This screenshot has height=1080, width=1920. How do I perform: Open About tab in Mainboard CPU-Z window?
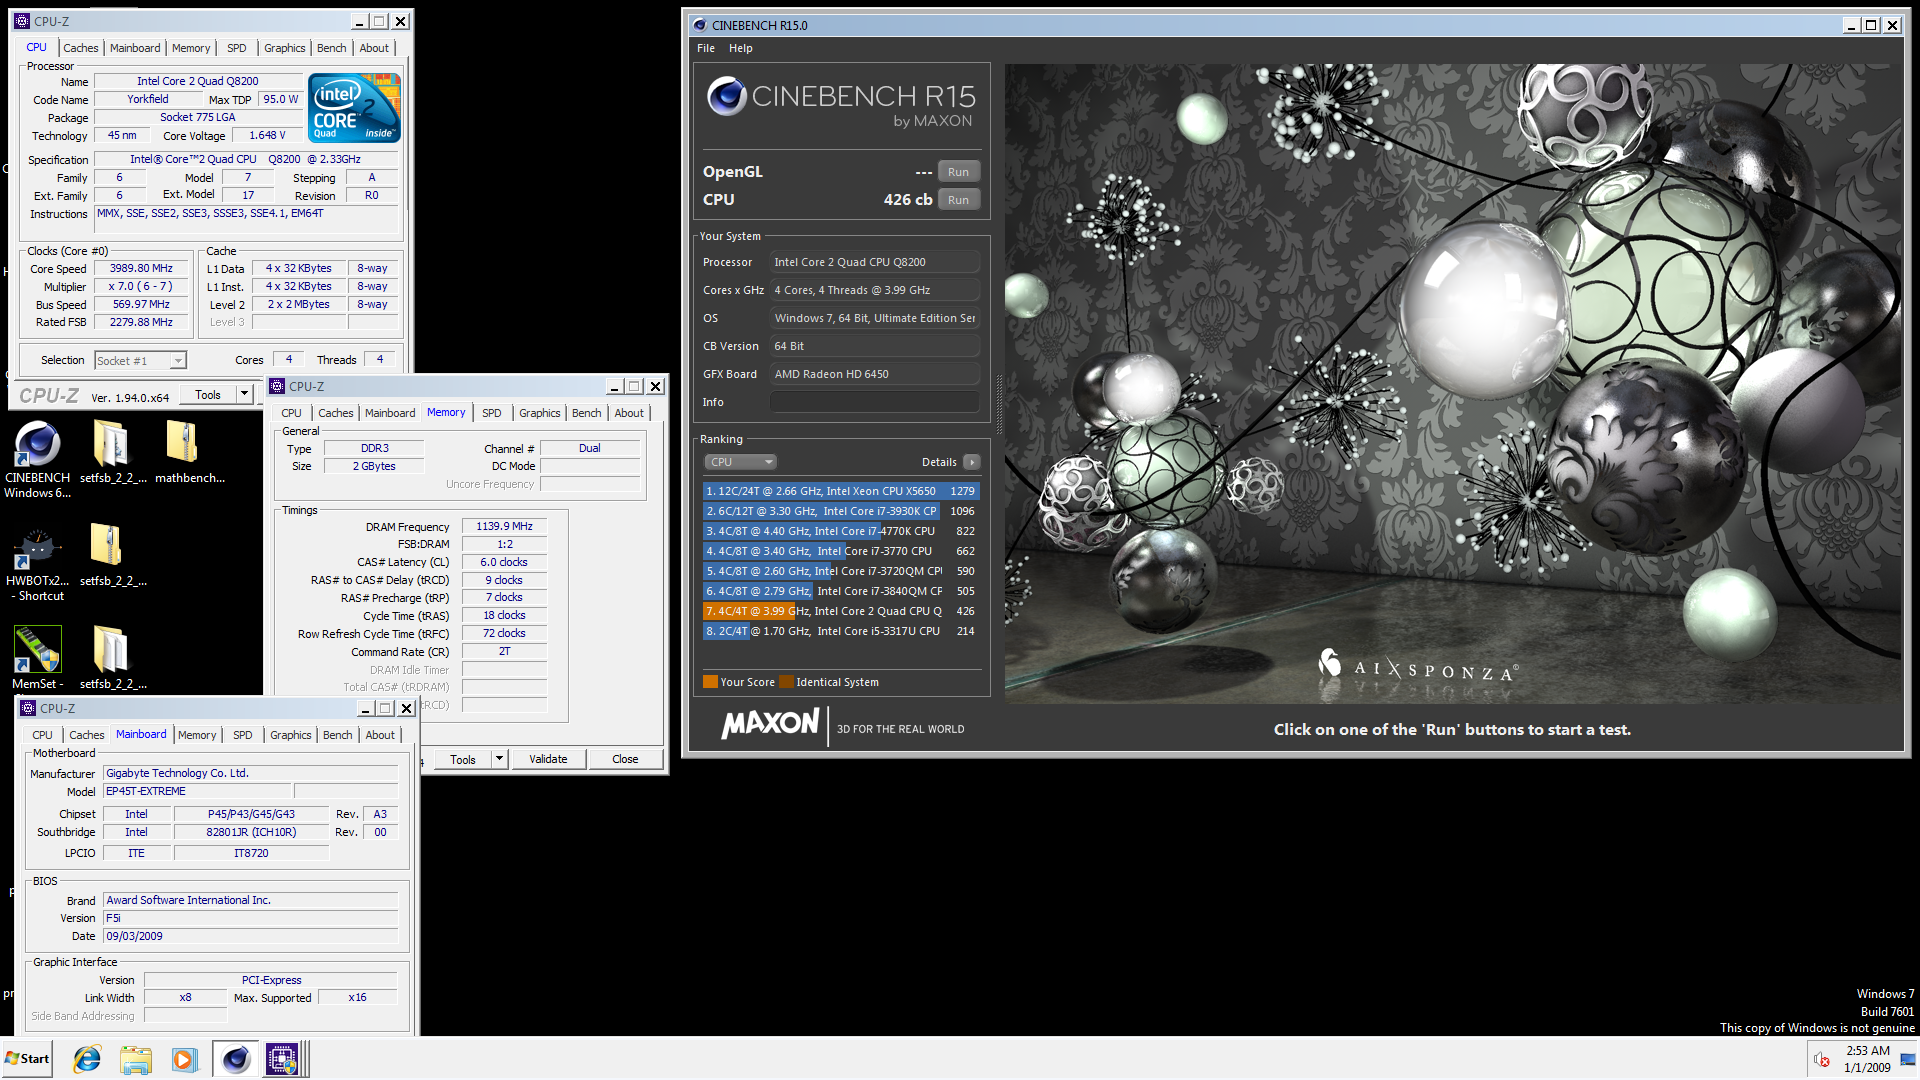(380, 735)
